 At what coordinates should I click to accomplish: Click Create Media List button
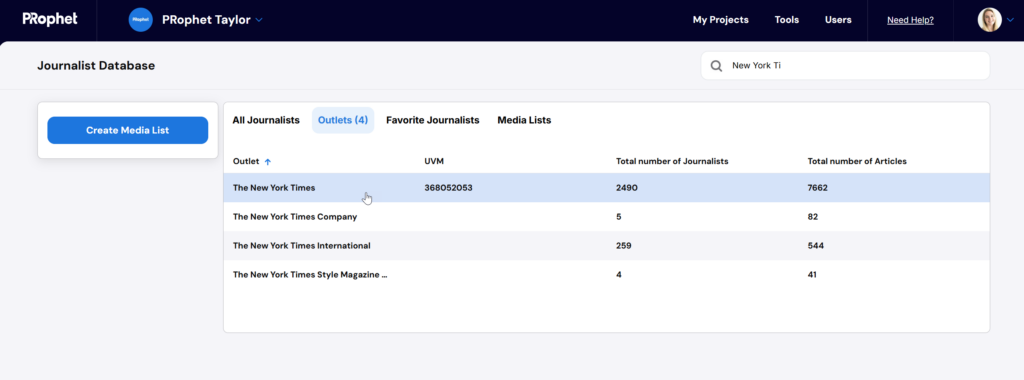tap(127, 131)
